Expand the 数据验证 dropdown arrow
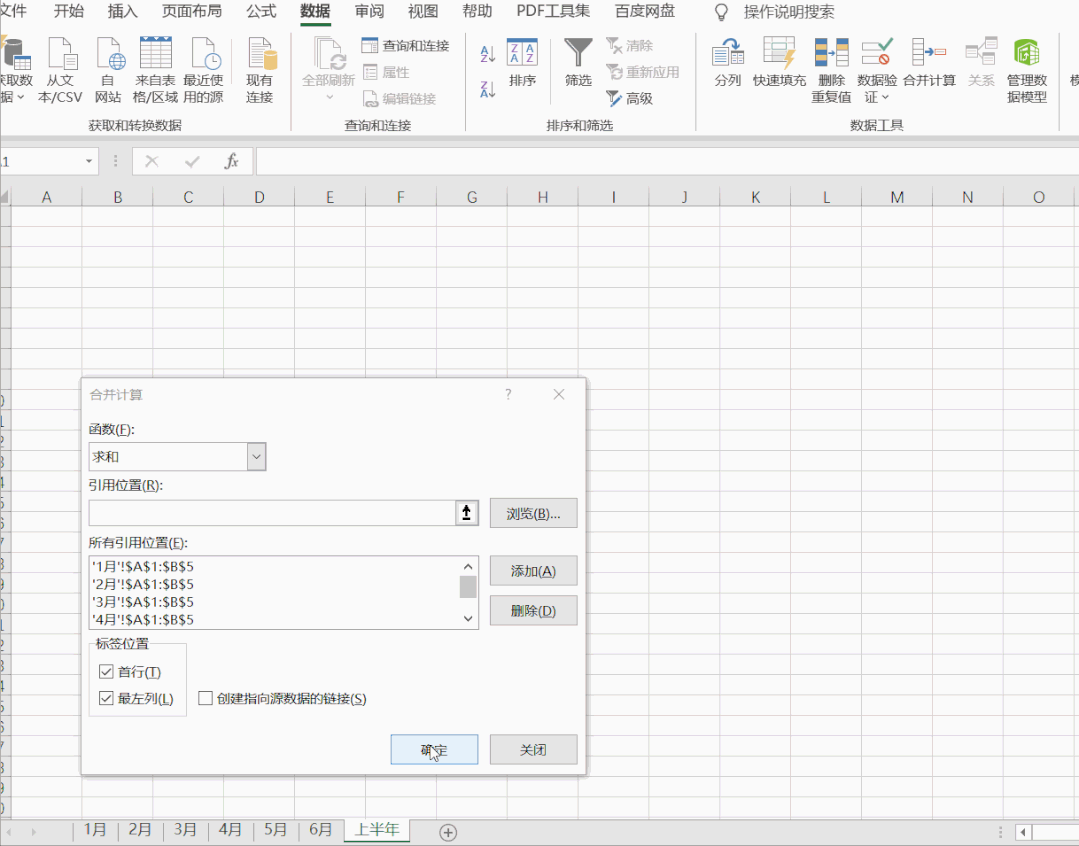1079x846 pixels. [885, 97]
